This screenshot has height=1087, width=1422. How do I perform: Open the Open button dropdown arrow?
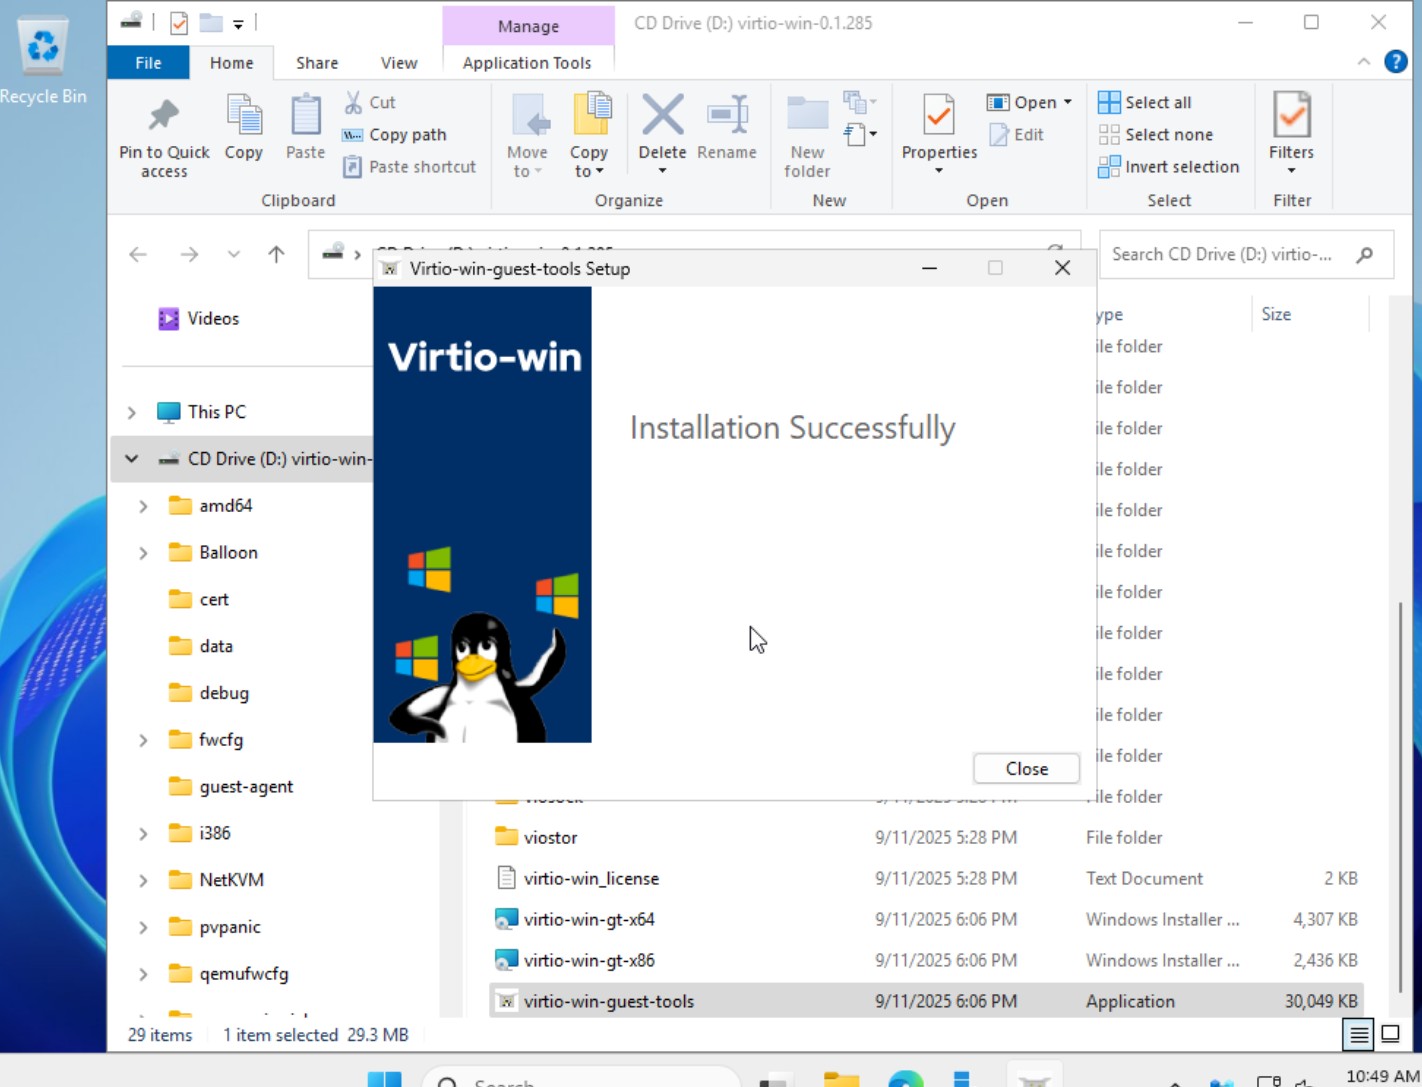[1068, 102]
